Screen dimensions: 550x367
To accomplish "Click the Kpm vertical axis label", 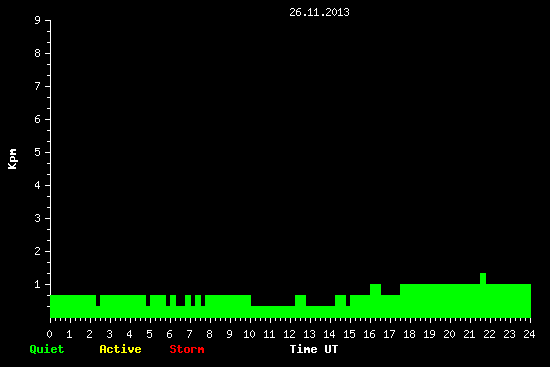I will (12, 159).
